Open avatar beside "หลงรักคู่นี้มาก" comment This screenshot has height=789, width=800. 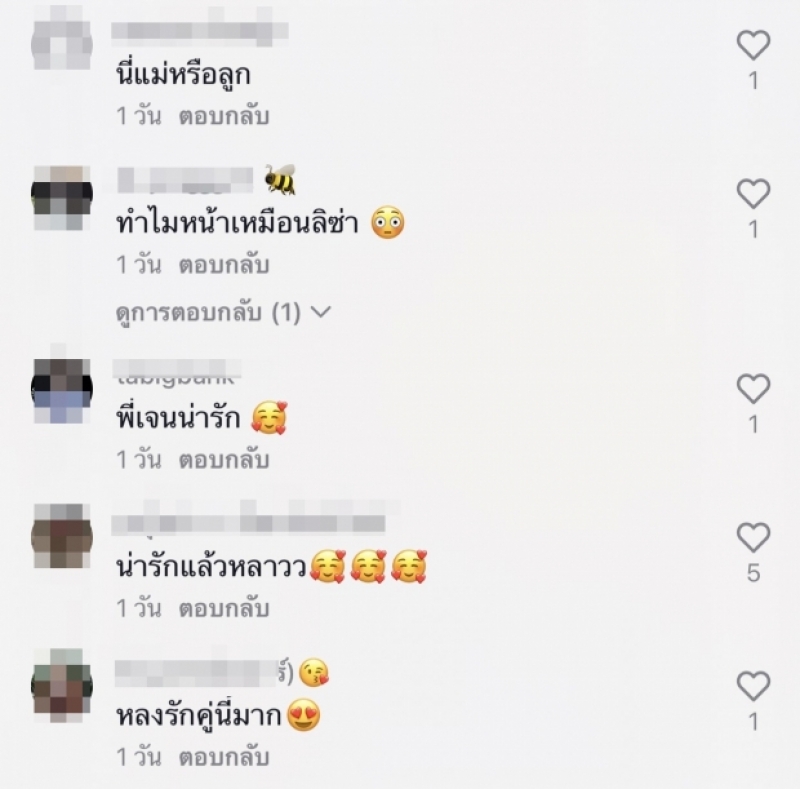(62, 685)
